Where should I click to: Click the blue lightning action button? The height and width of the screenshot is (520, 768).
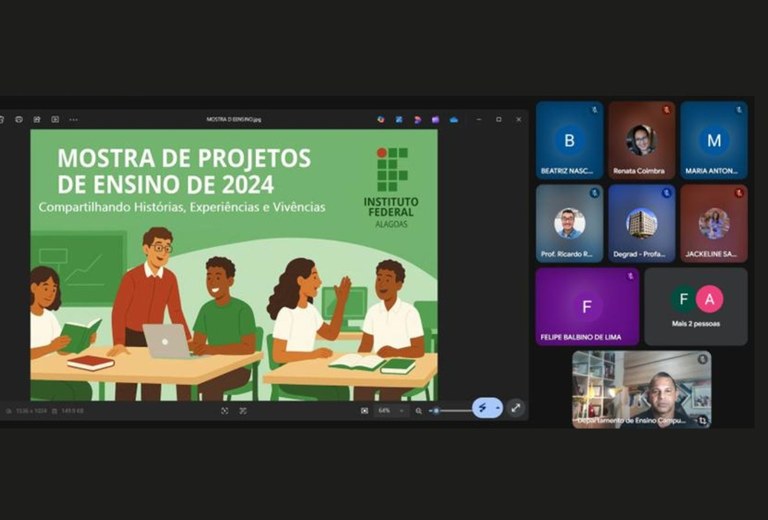(x=485, y=408)
